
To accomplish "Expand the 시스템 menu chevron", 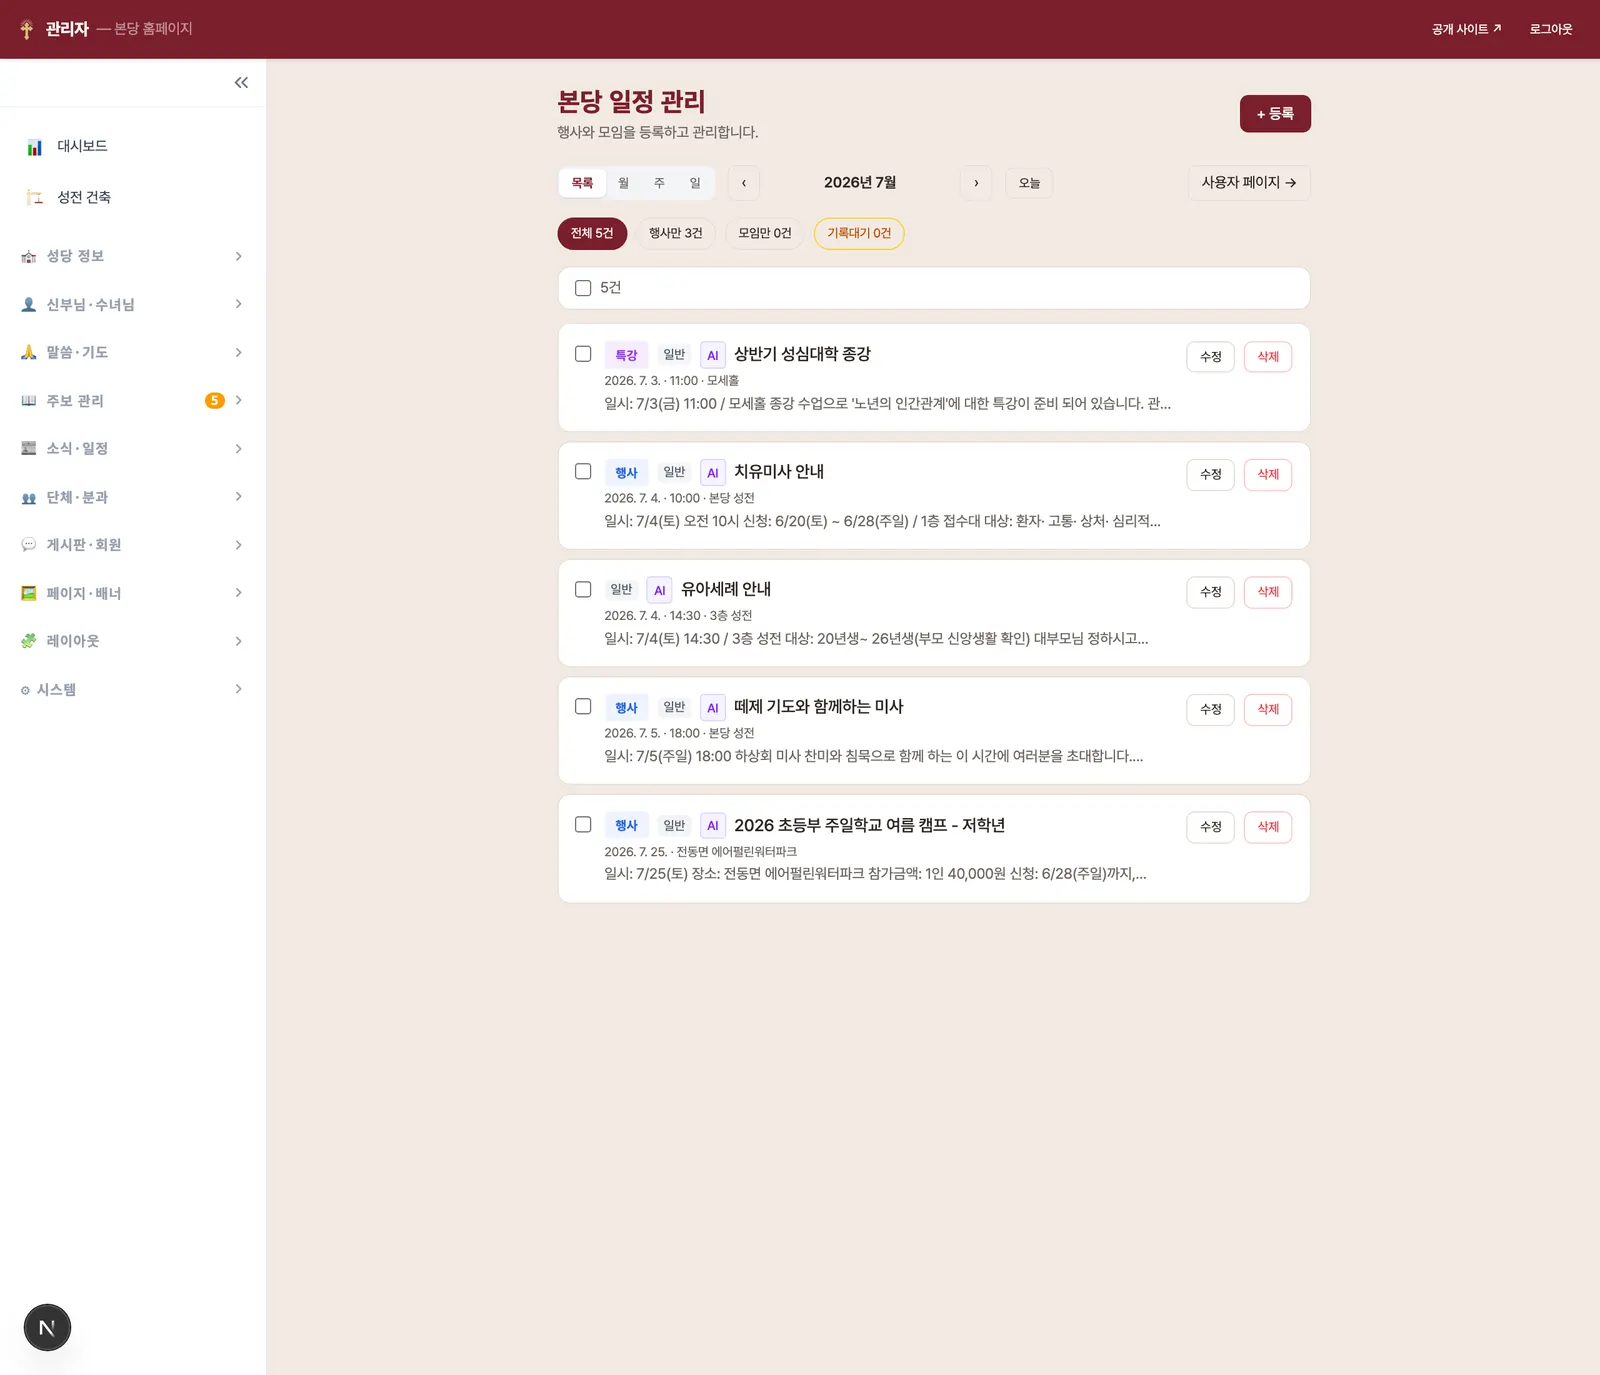I will pos(238,689).
